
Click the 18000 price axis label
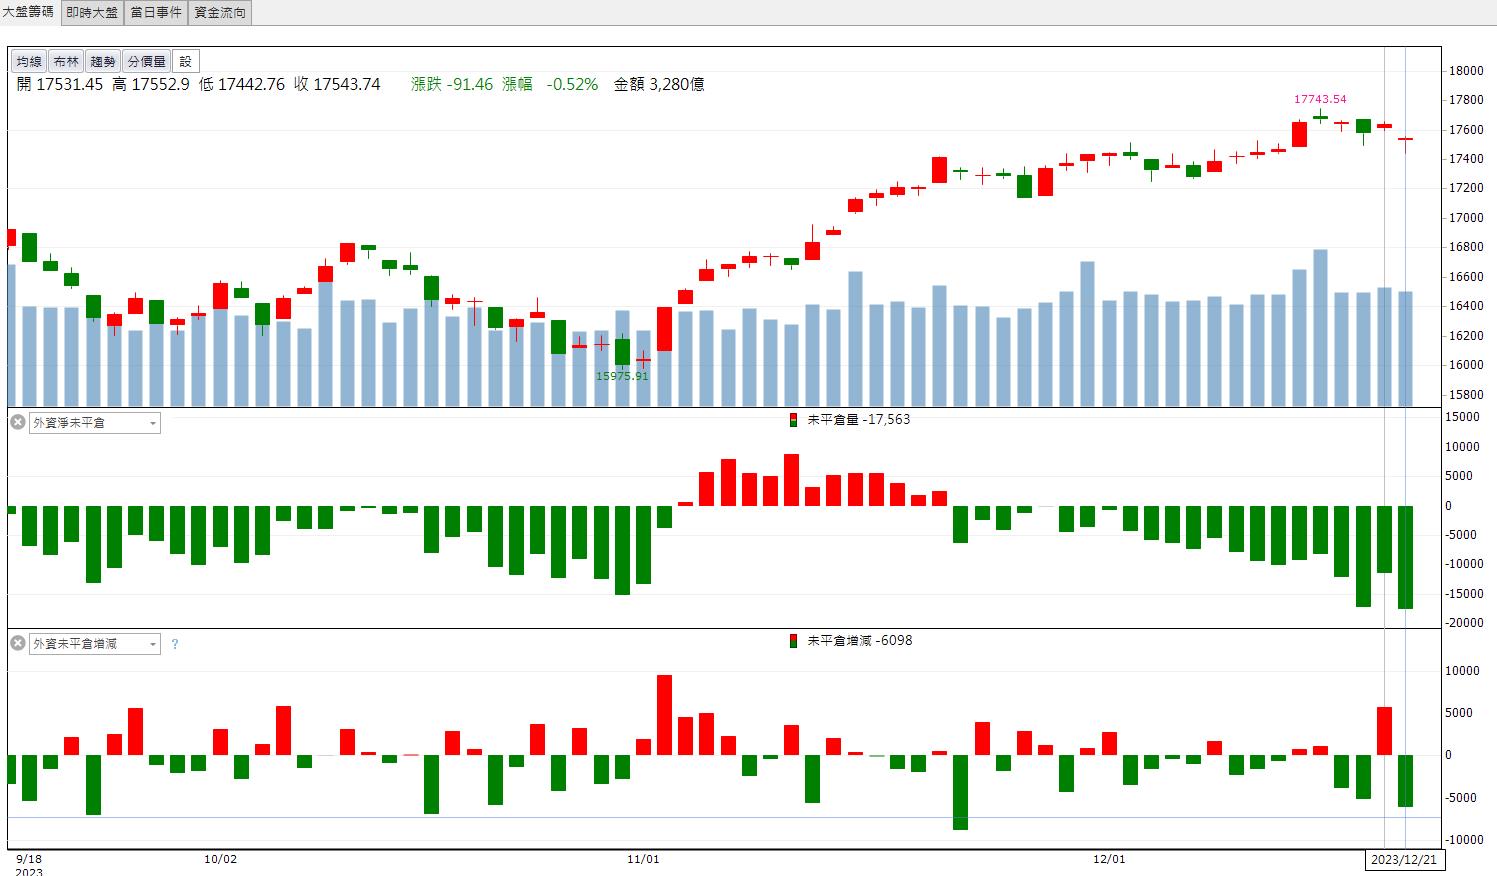coord(1465,71)
